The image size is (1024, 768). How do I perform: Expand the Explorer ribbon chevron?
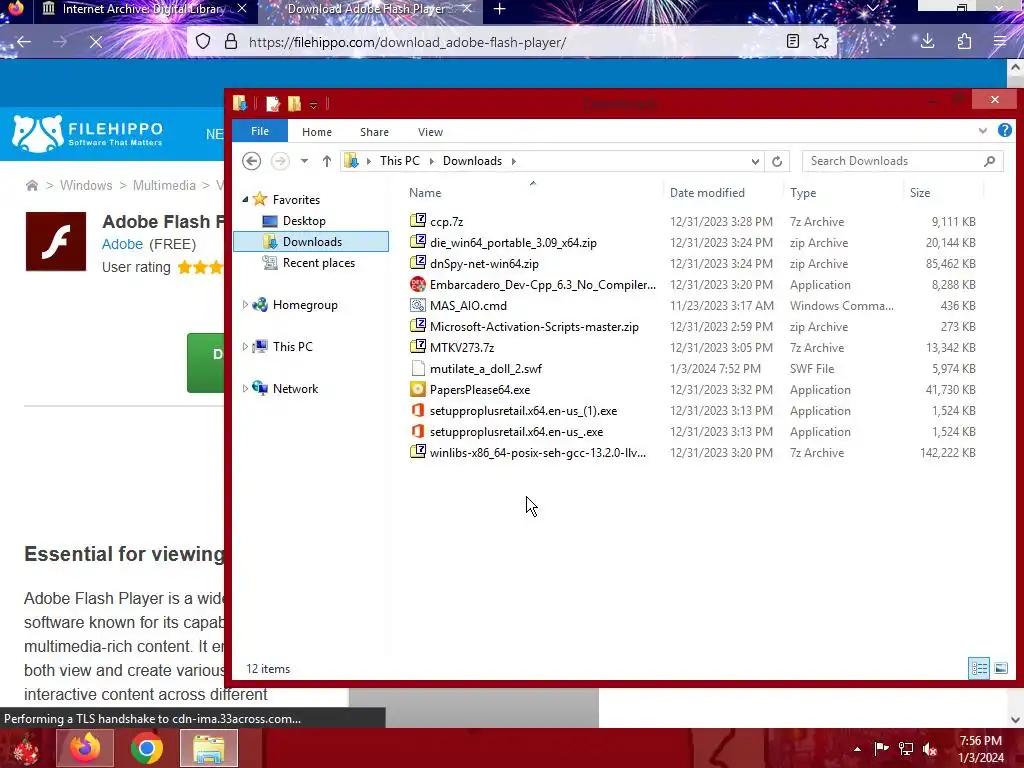pyautogui.click(x=983, y=131)
